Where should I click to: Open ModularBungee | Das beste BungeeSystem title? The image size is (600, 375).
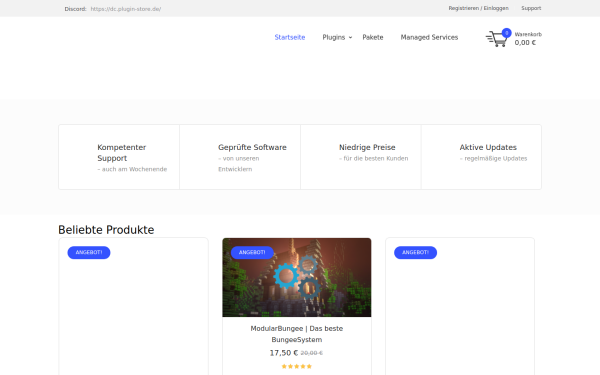pos(297,334)
